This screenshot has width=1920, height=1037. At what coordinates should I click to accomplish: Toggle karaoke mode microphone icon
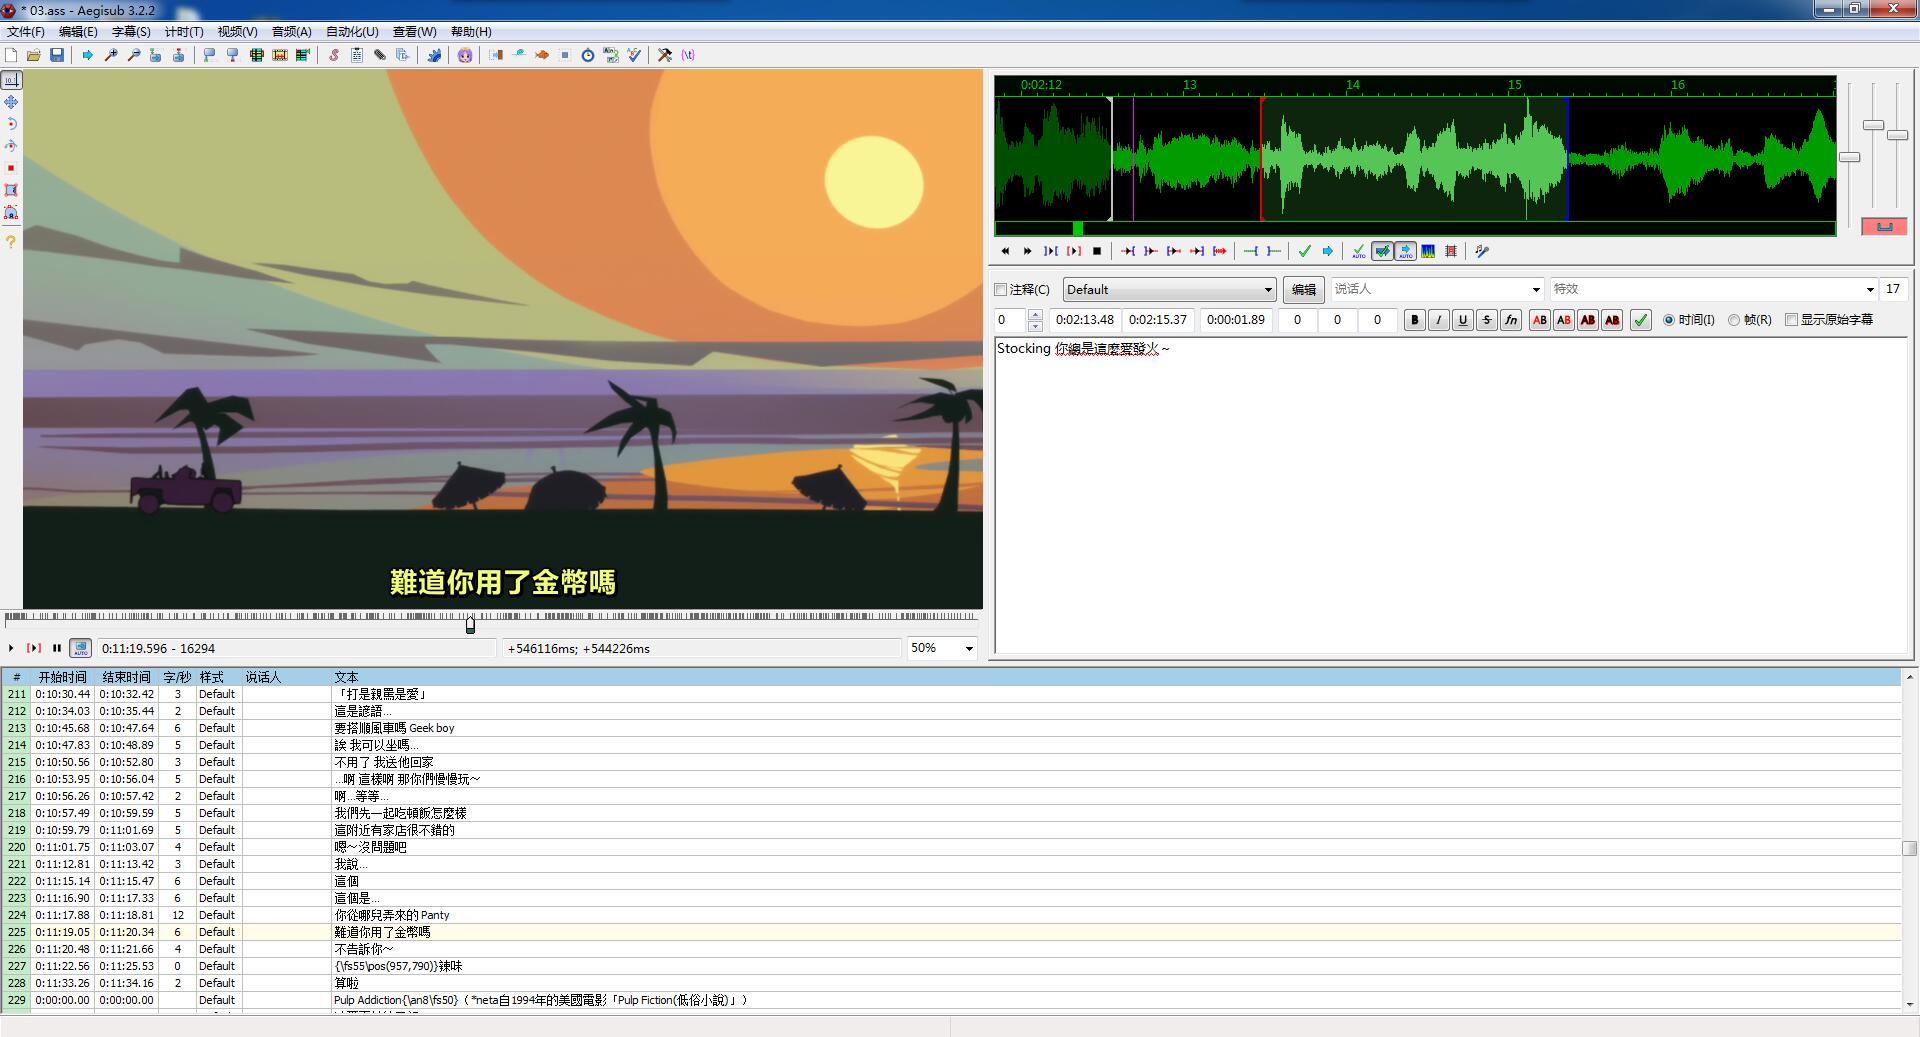1482,251
